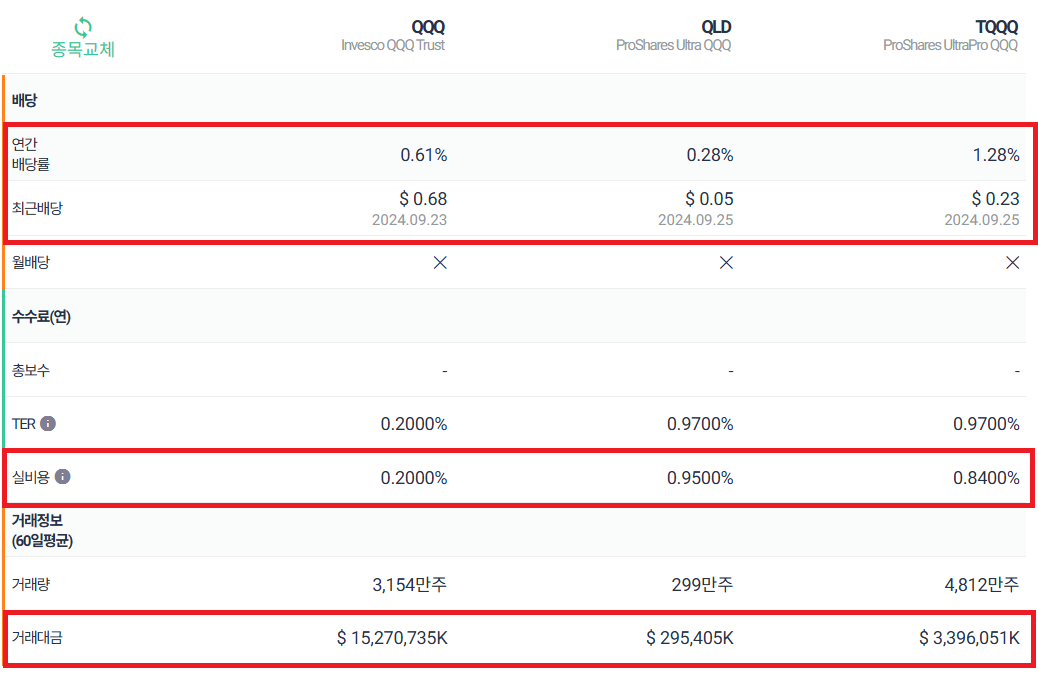Click the ProShares Ultra QQQ name

click(x=673, y=45)
